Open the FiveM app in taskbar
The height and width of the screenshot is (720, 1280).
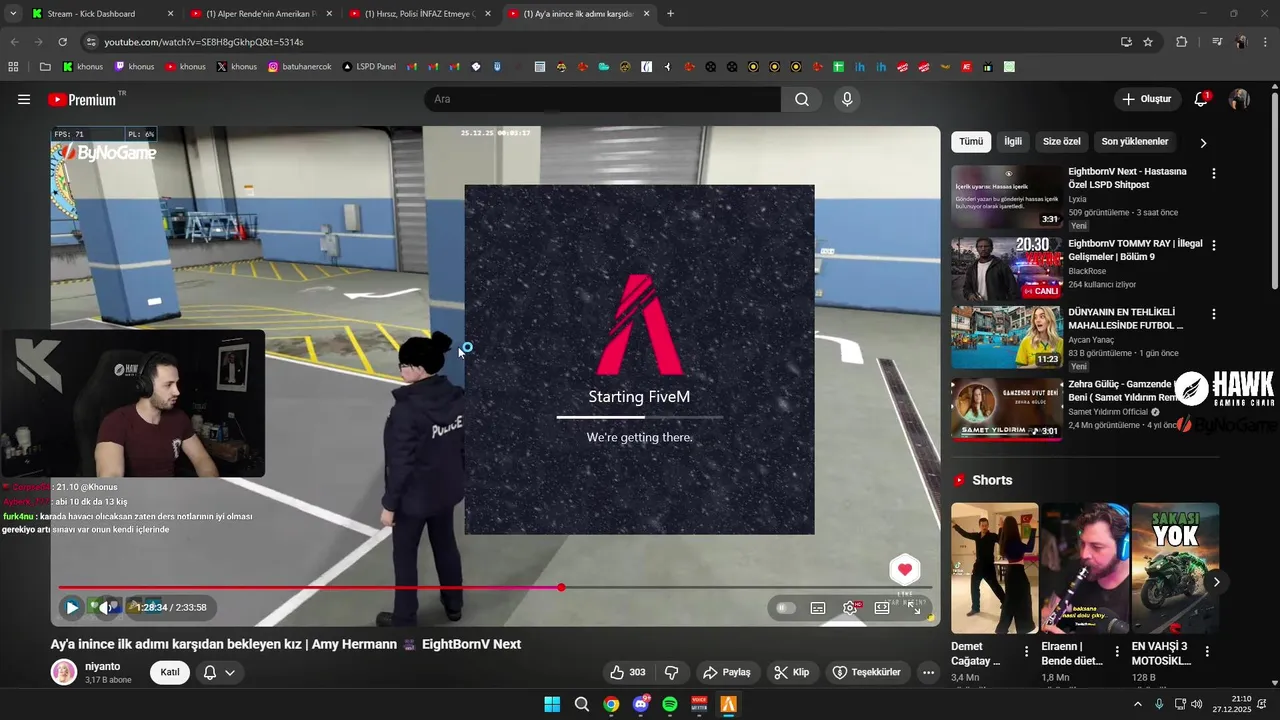[x=729, y=704]
